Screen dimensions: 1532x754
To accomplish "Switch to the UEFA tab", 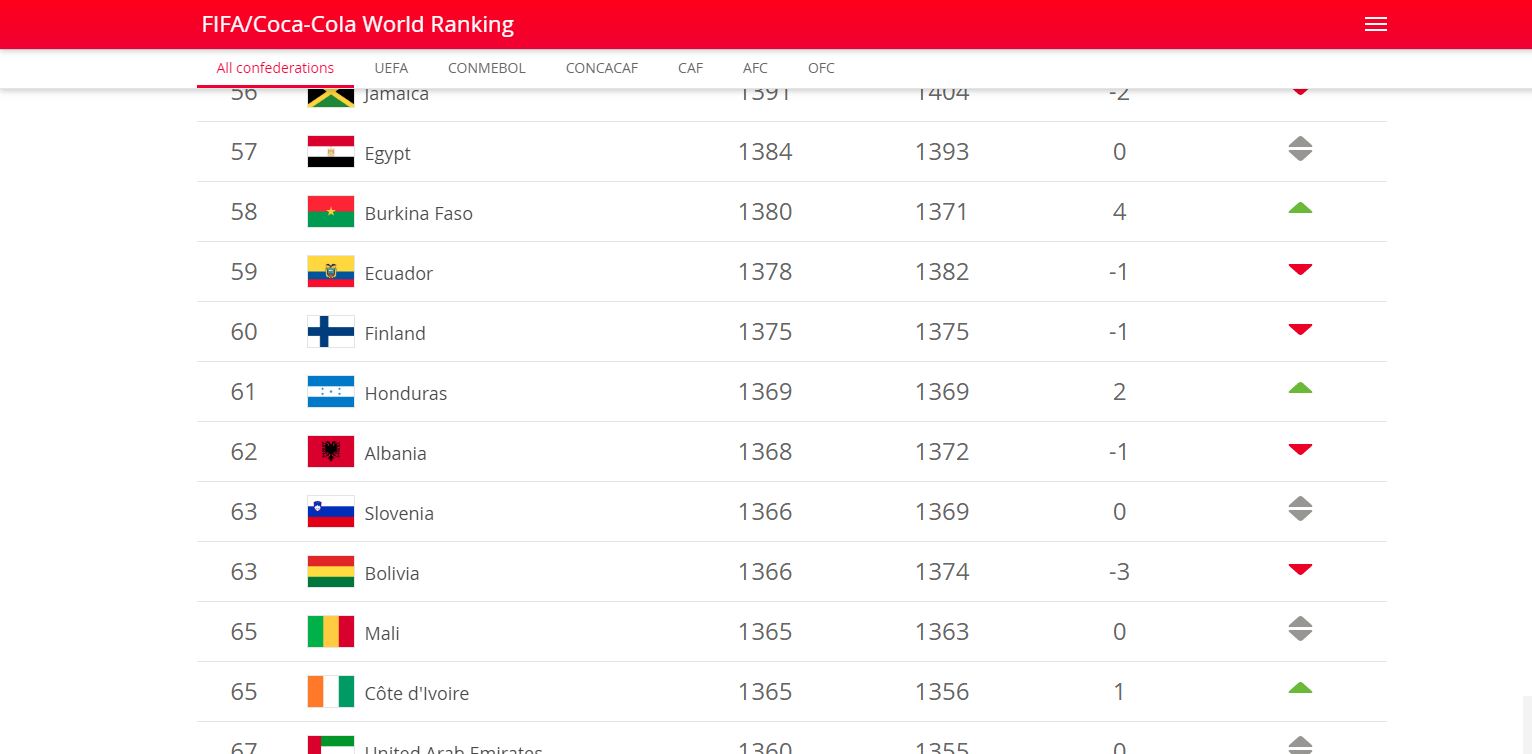I will click(391, 68).
